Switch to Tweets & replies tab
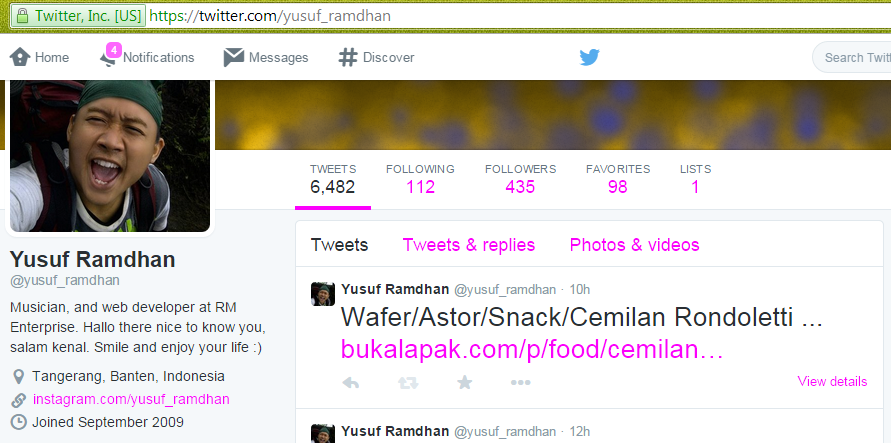This screenshot has height=443, width=891. coord(469,245)
